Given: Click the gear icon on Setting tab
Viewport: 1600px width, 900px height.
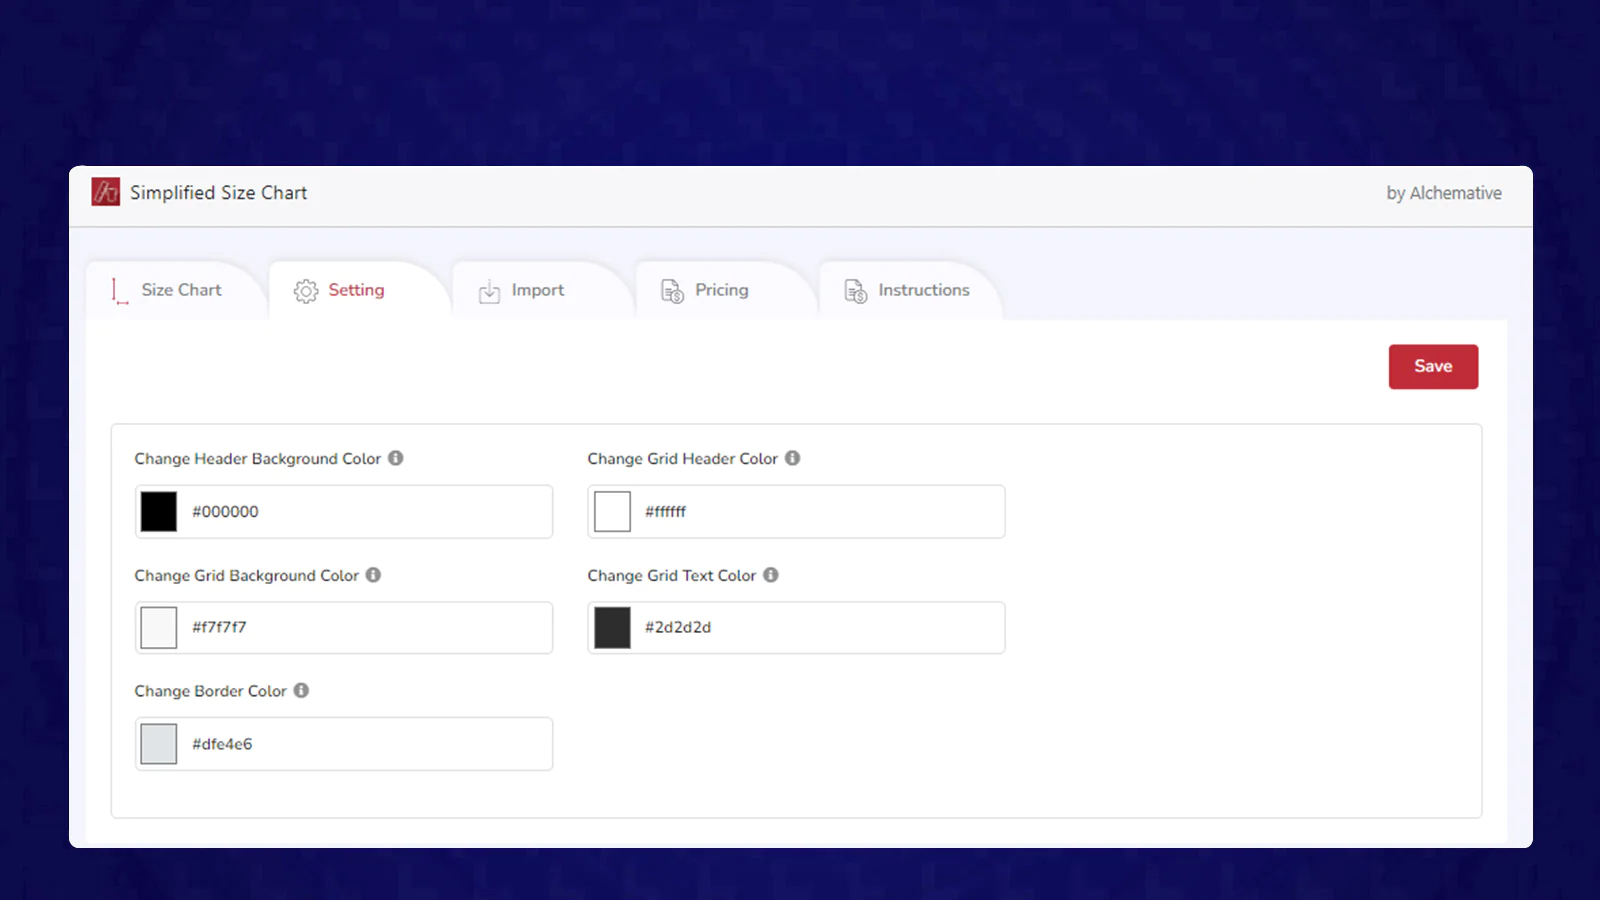Looking at the screenshot, I should click(306, 291).
